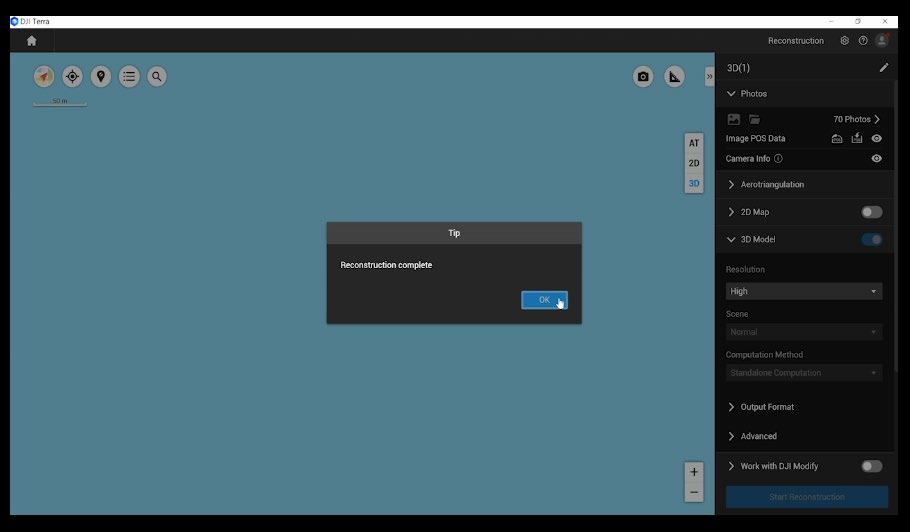Screen dimensions: 910x532
Task: Open the settings gear icon
Action: pyautogui.click(x=845, y=41)
